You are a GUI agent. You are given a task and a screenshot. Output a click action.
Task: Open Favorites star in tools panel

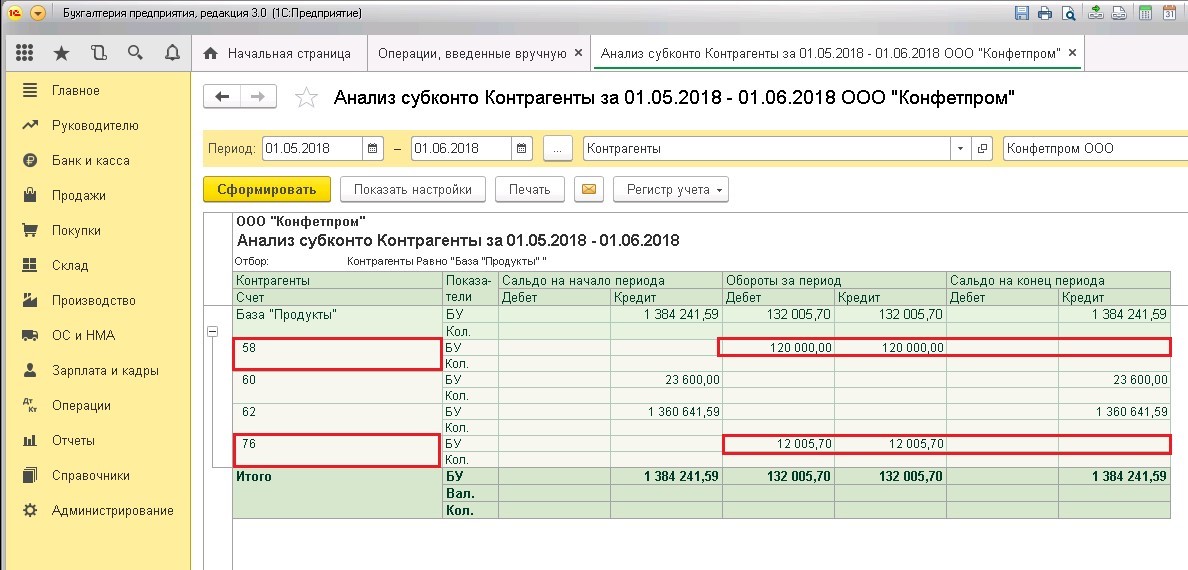[x=61, y=53]
